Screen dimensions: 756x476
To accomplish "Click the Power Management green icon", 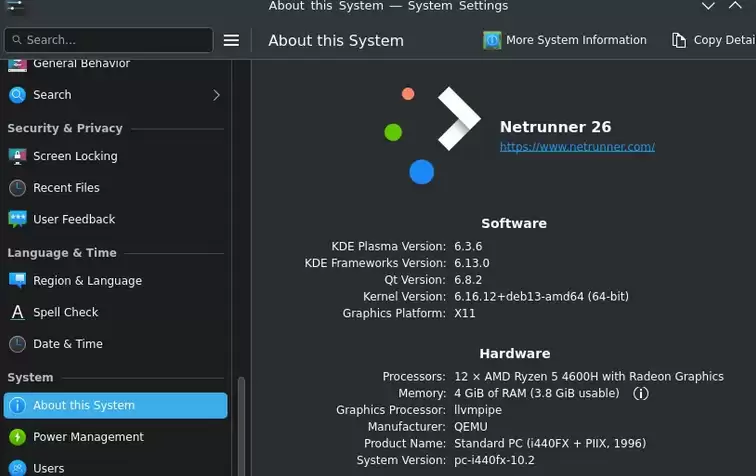I will pos(17,437).
